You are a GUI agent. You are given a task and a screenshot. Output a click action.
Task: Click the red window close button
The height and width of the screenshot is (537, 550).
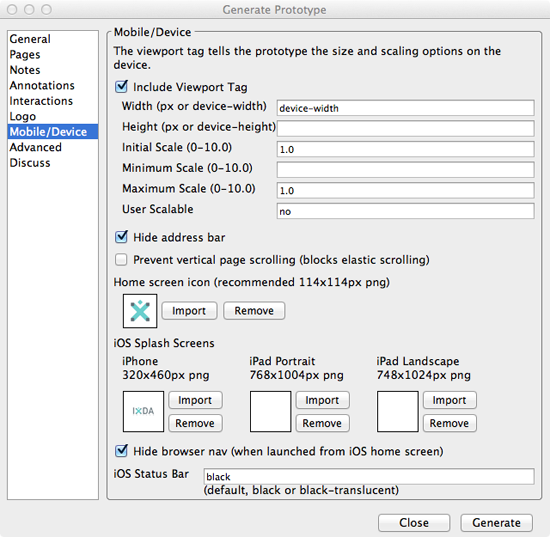[12, 9]
